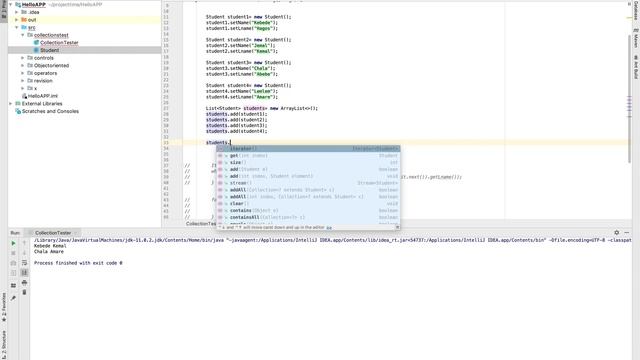This screenshot has width=640, height=360.
Task: Place cursor on line students.add(student4)
Action: pyautogui.click(x=236, y=131)
